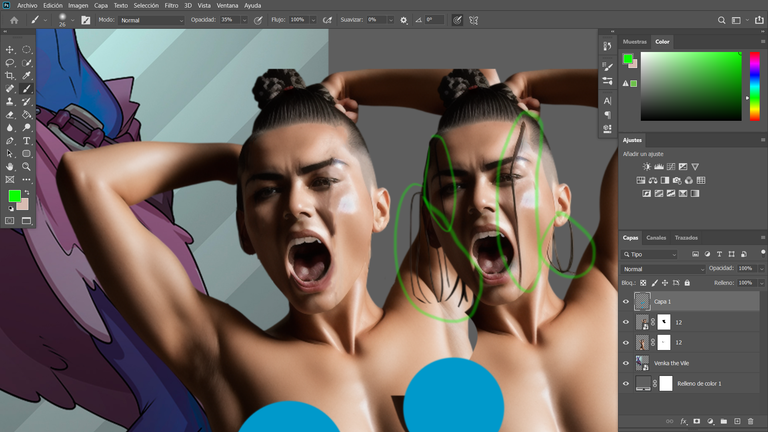Open the Flujo 100% dropdown arrow

click(x=313, y=20)
